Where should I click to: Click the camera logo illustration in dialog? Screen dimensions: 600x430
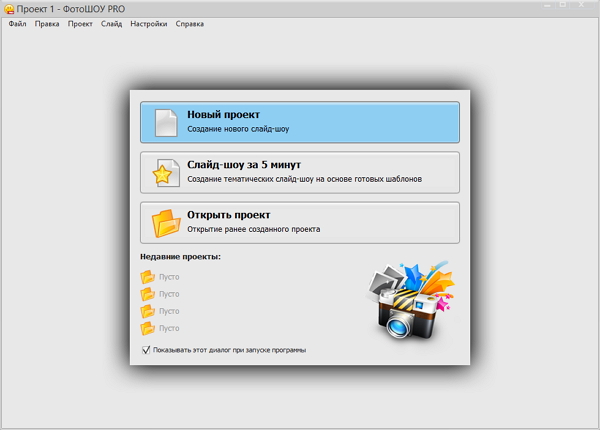click(410, 301)
